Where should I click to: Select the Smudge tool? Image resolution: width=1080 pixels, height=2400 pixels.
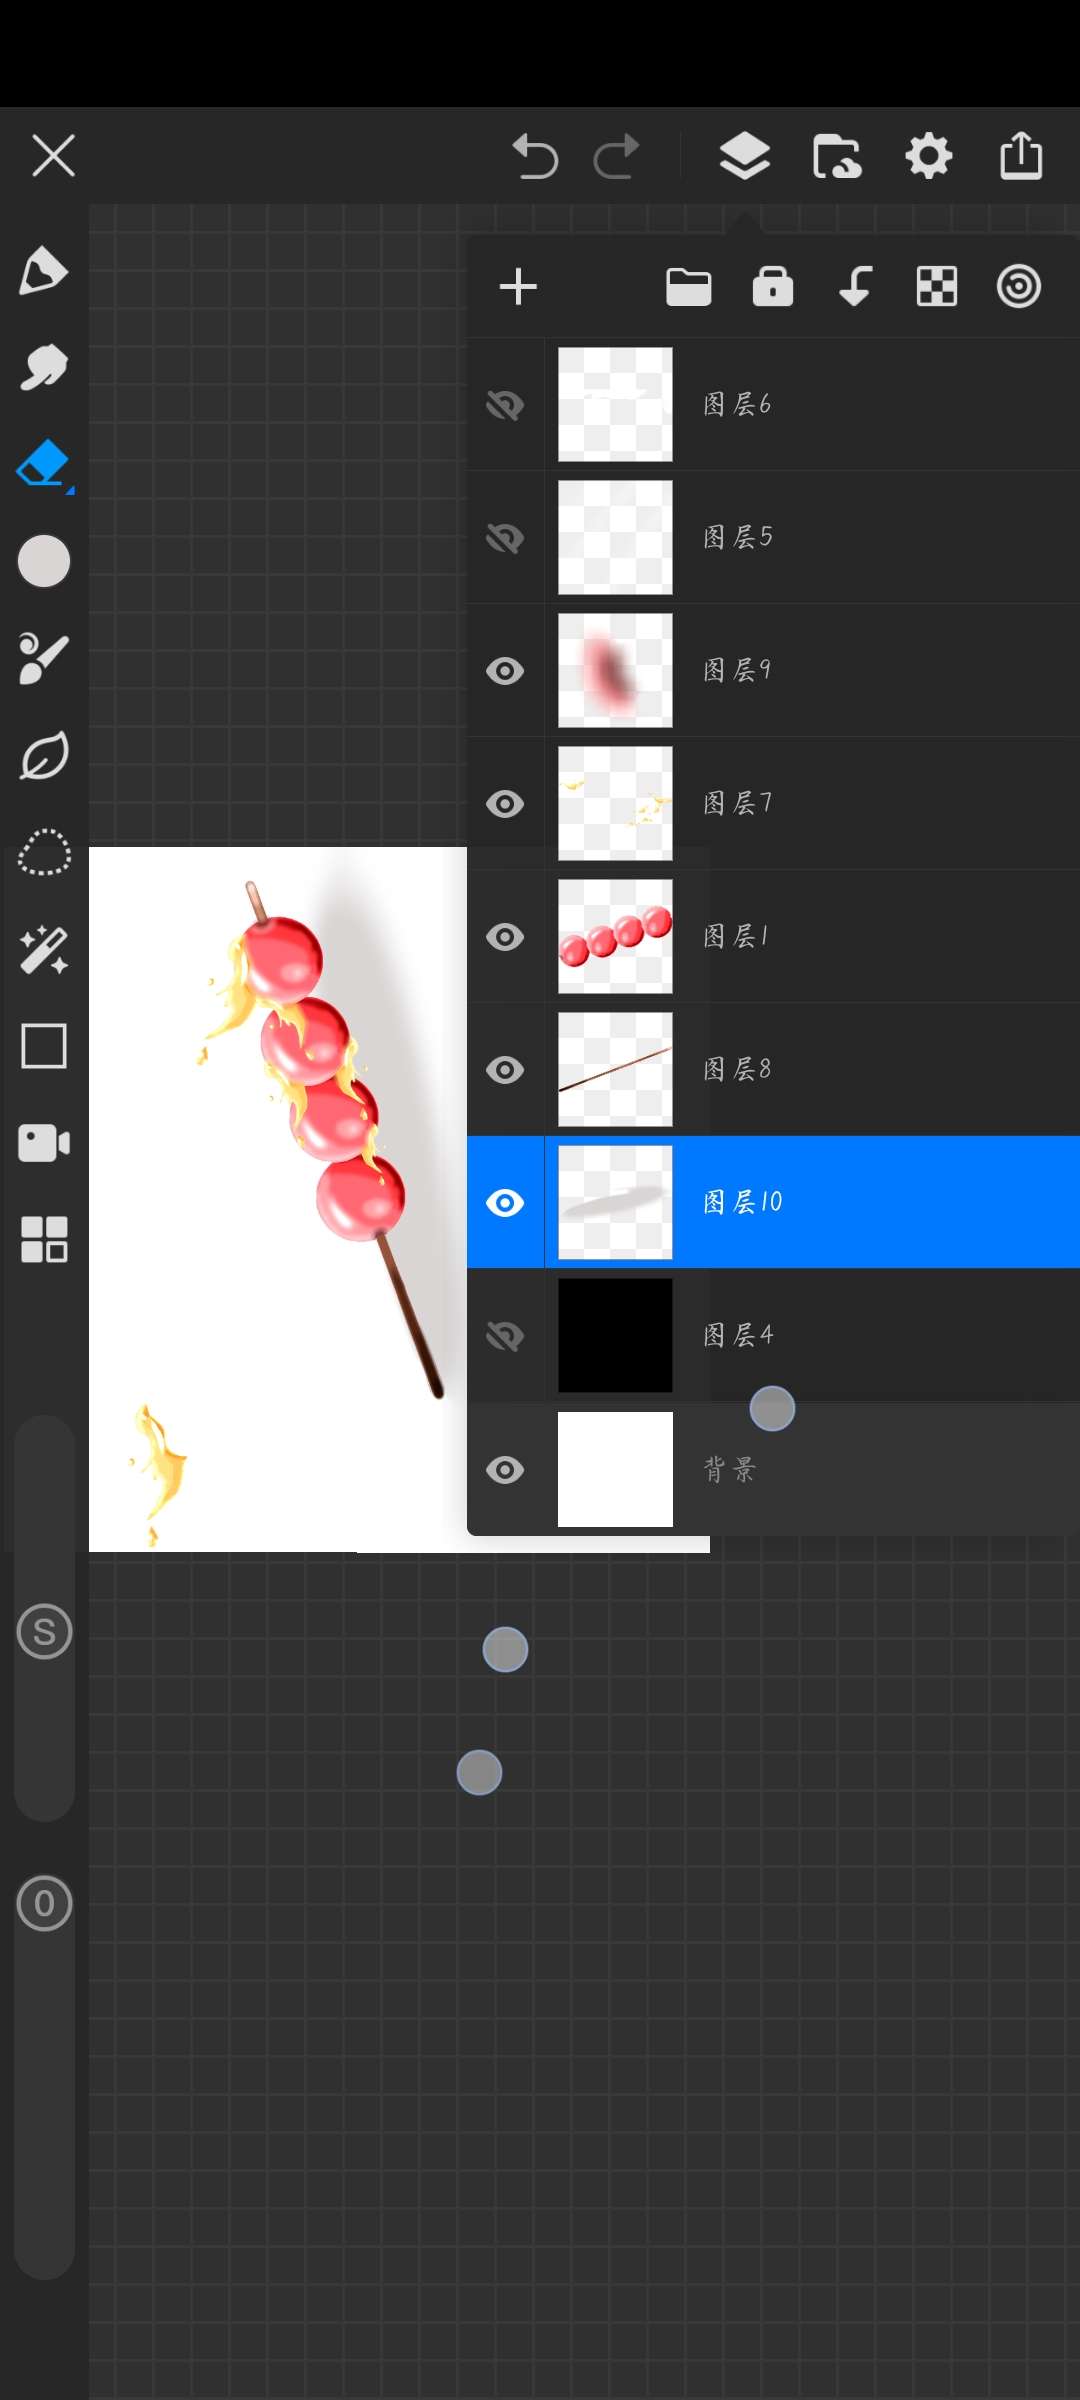43,368
